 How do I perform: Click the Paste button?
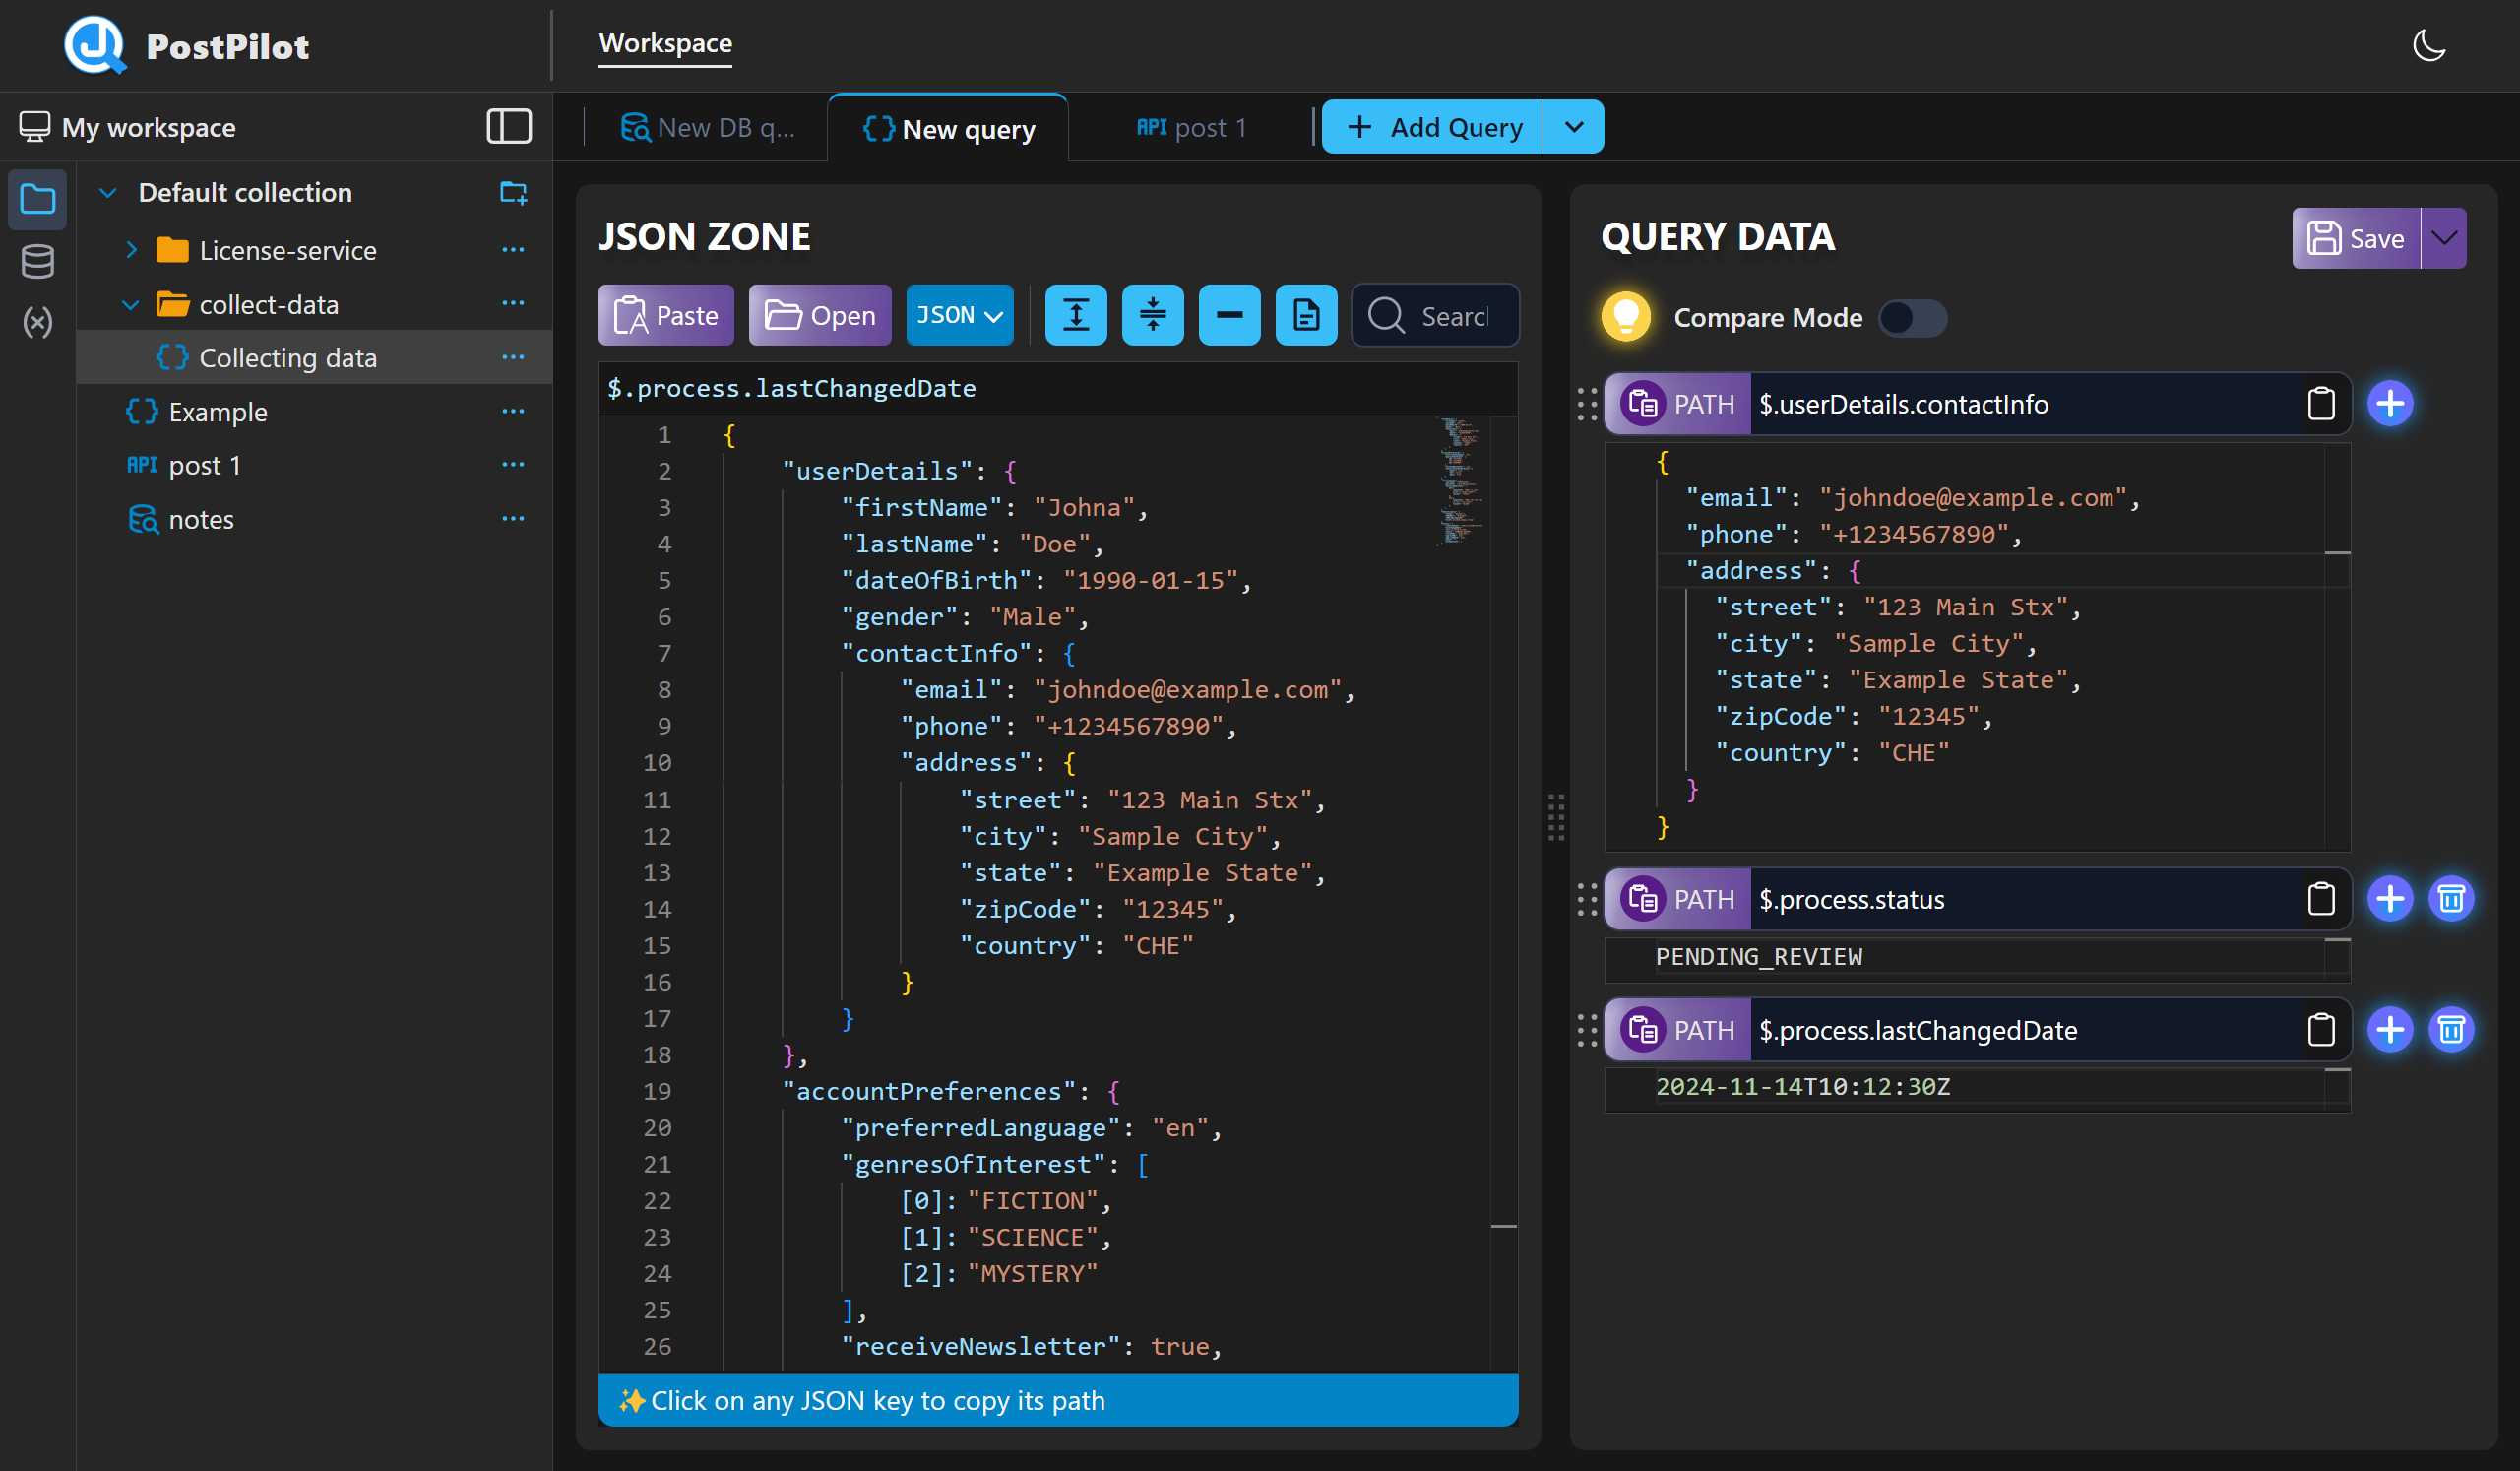[665, 316]
